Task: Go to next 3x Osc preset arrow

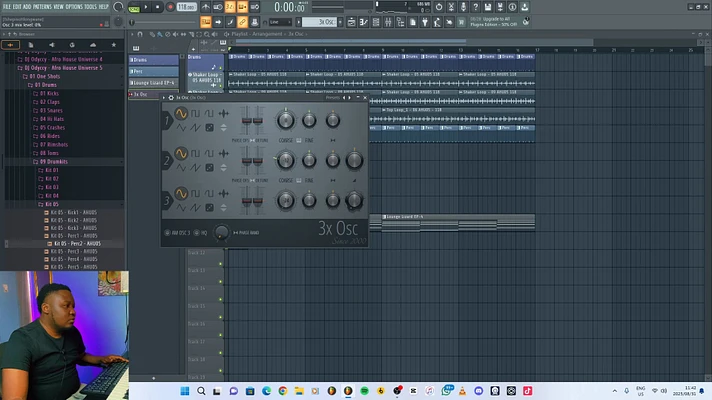Action: coord(350,98)
